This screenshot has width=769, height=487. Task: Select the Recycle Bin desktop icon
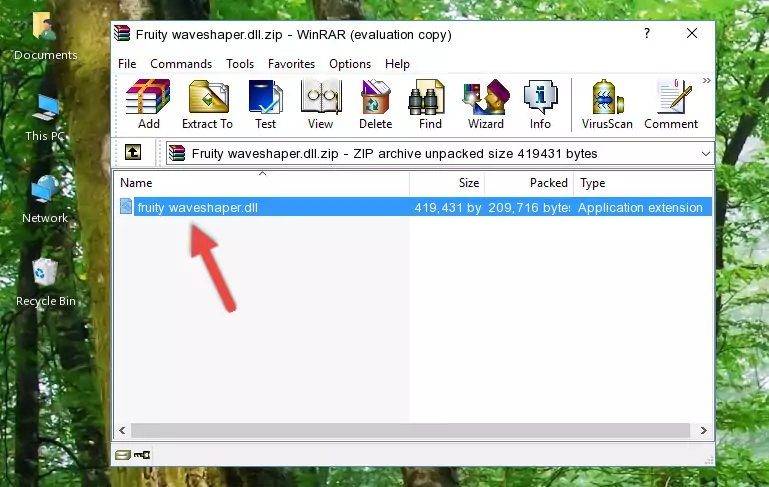(x=46, y=282)
